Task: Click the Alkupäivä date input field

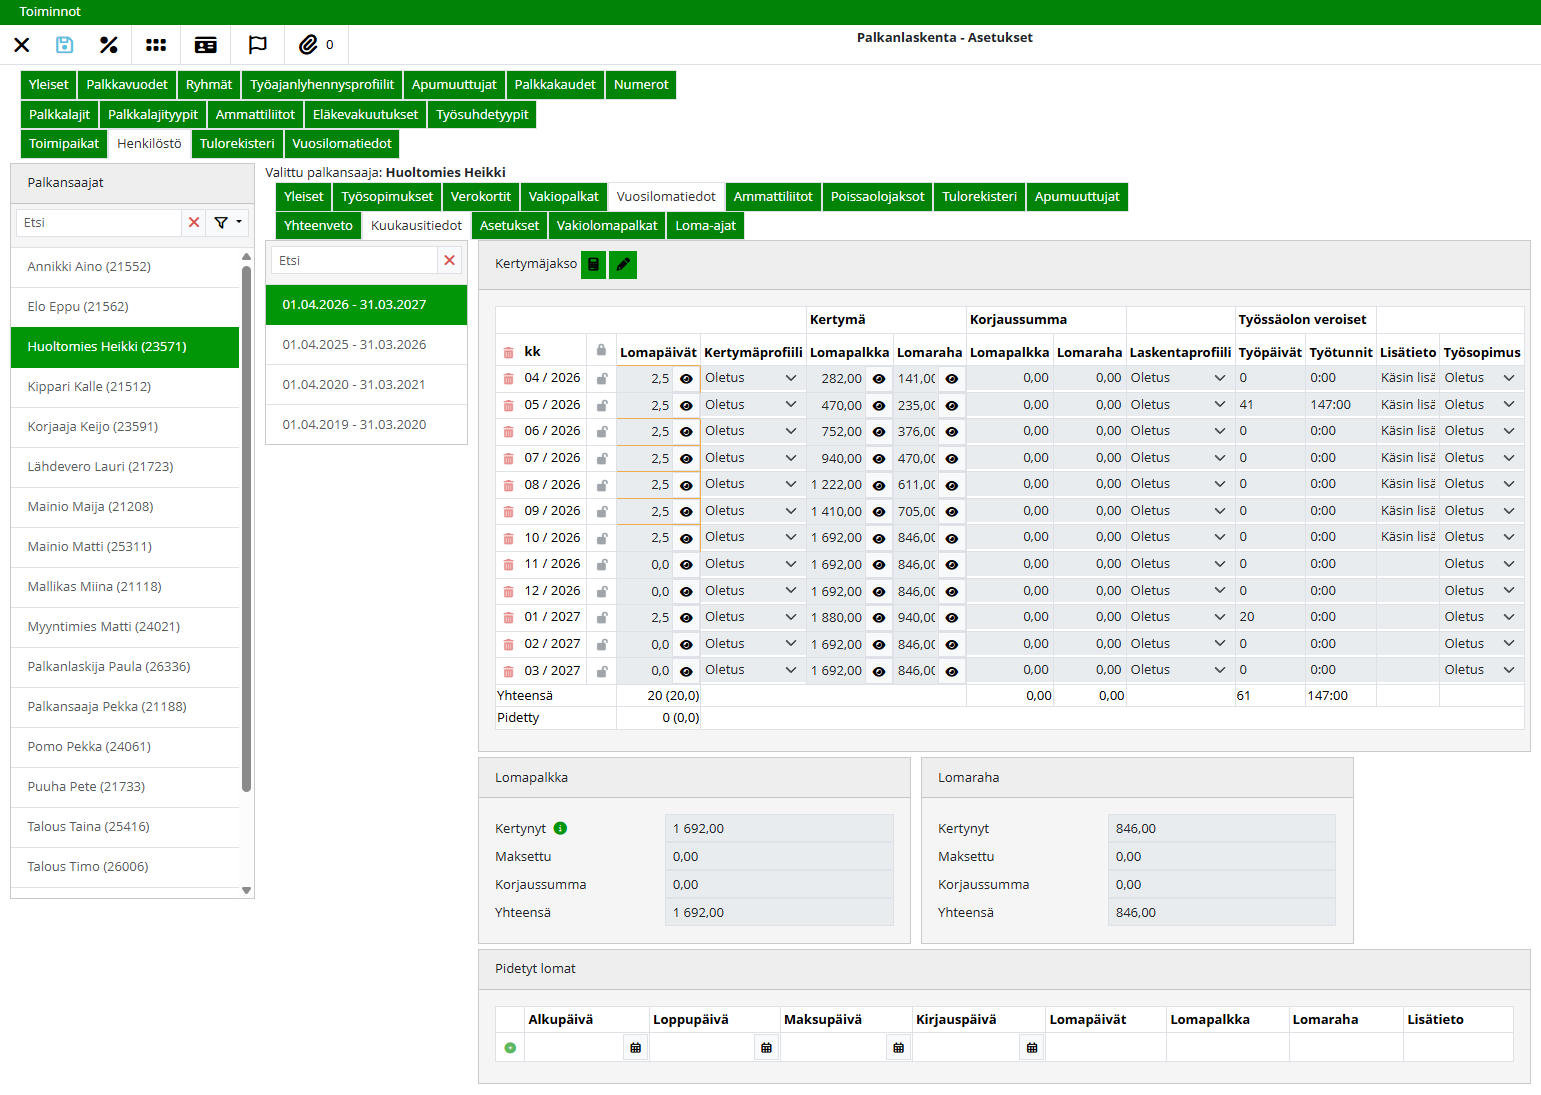Action: (x=574, y=1048)
